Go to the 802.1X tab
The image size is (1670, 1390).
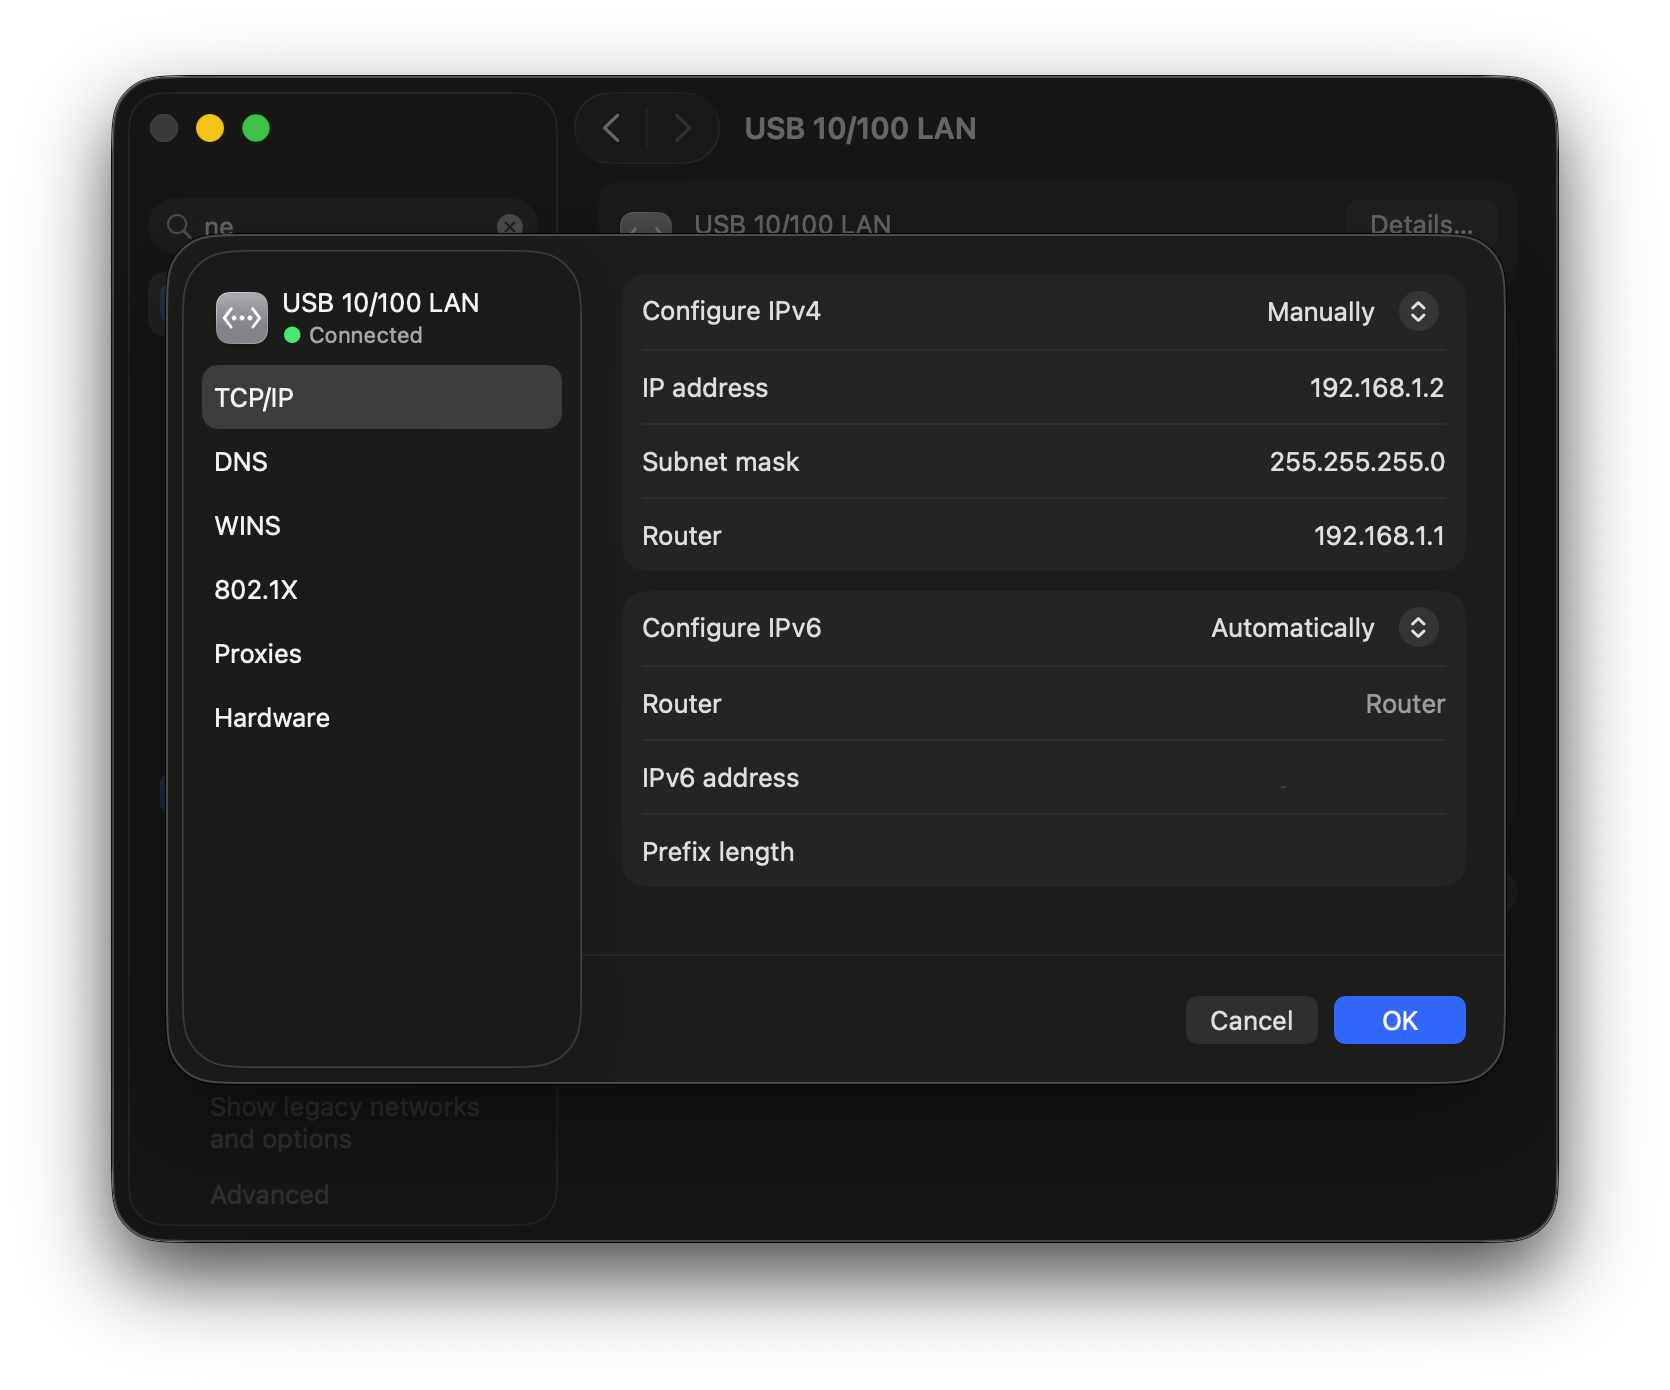point(256,590)
